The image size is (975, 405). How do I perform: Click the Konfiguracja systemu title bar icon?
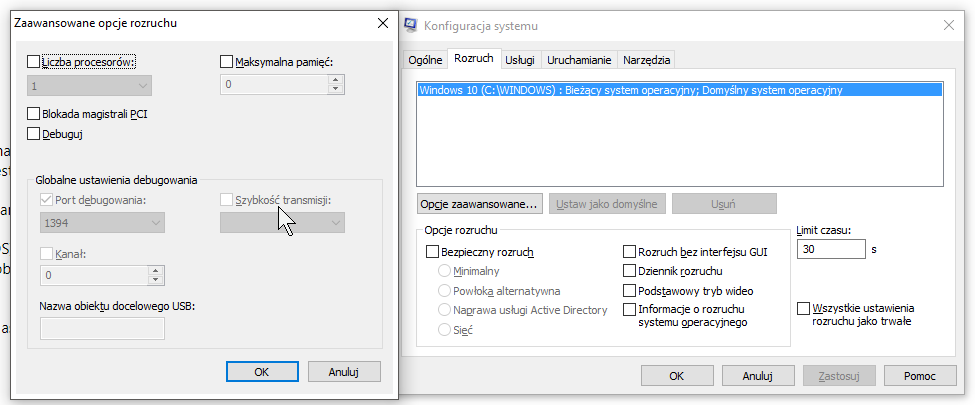tap(411, 24)
